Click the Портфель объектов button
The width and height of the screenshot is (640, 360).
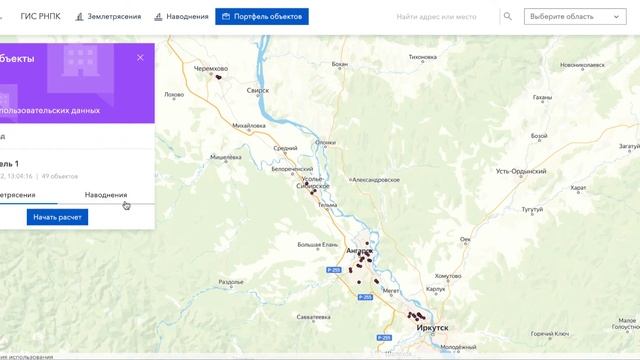pos(262,17)
